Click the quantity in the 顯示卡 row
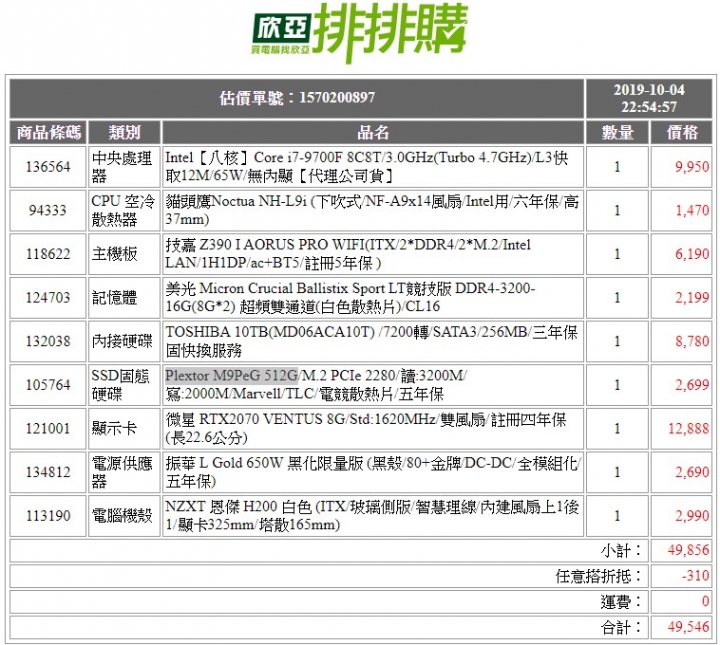 (x=617, y=428)
